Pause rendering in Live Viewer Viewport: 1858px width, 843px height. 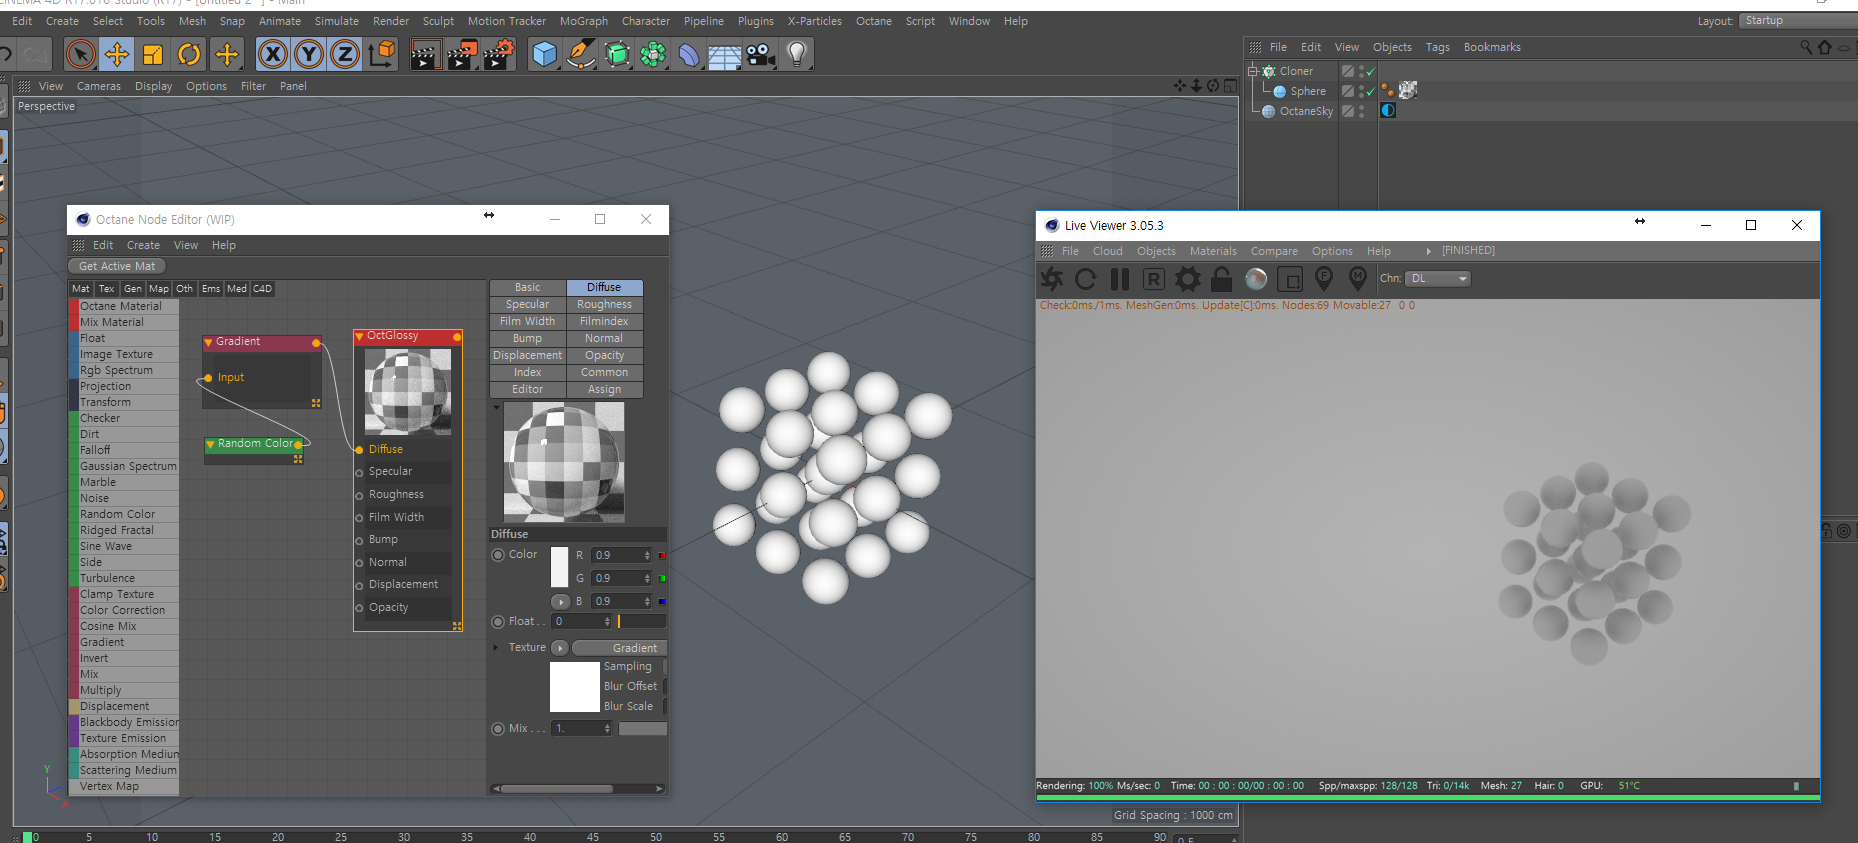(1120, 279)
